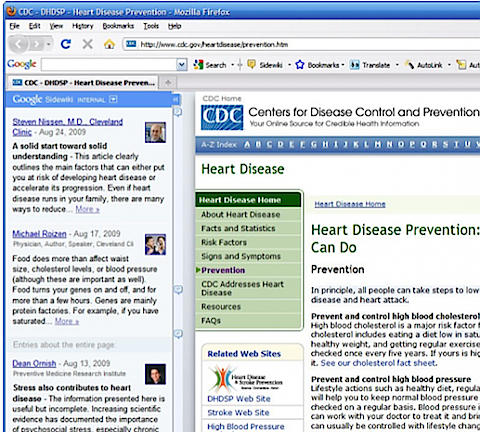This screenshot has width=480, height=432.
Task: Click the Back navigation arrow
Action: click(19, 44)
